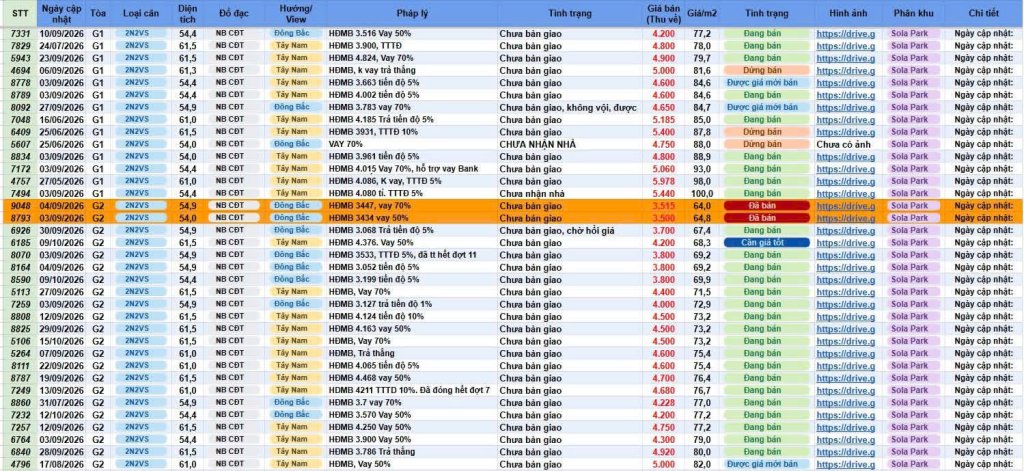Open the drive link in row 4796
The width and height of the screenshot is (1024, 471).
(846, 464)
